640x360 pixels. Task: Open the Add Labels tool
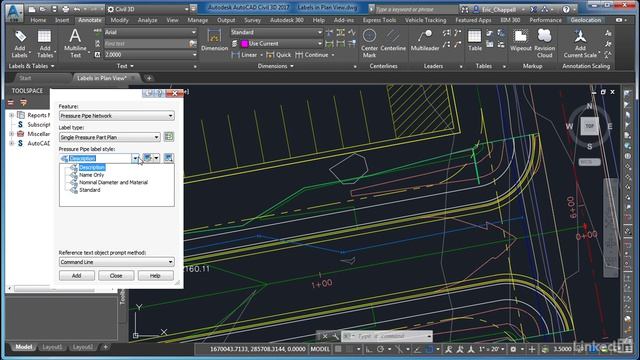point(20,44)
